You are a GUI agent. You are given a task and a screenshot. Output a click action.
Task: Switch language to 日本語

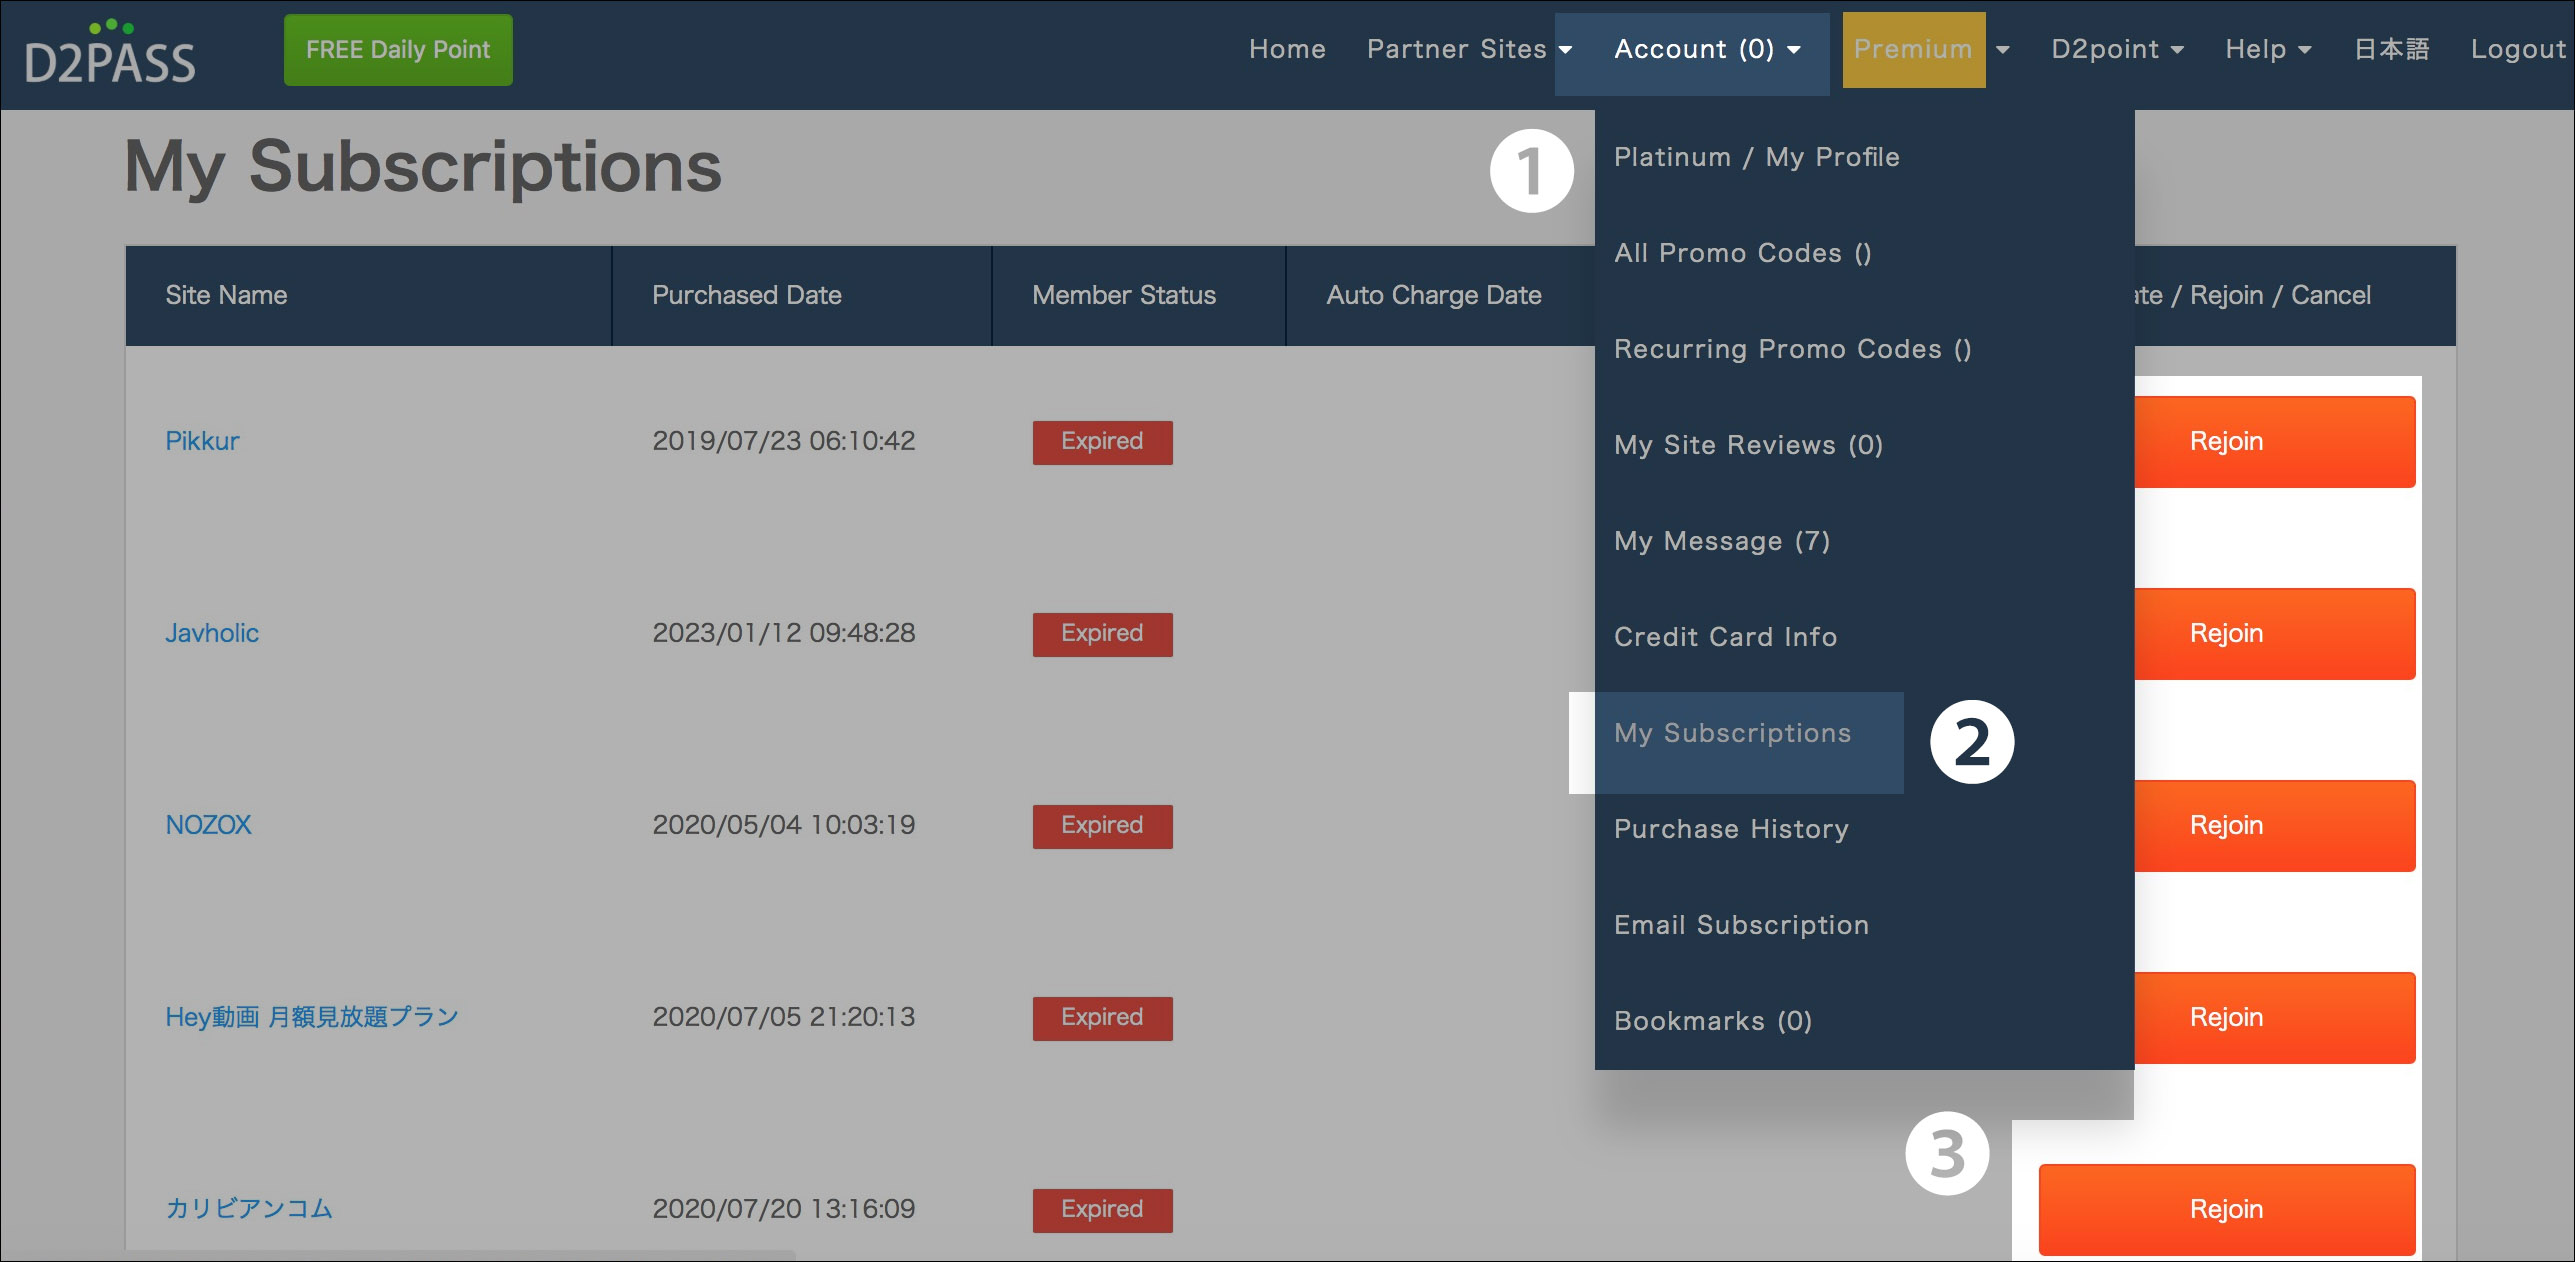click(2391, 49)
